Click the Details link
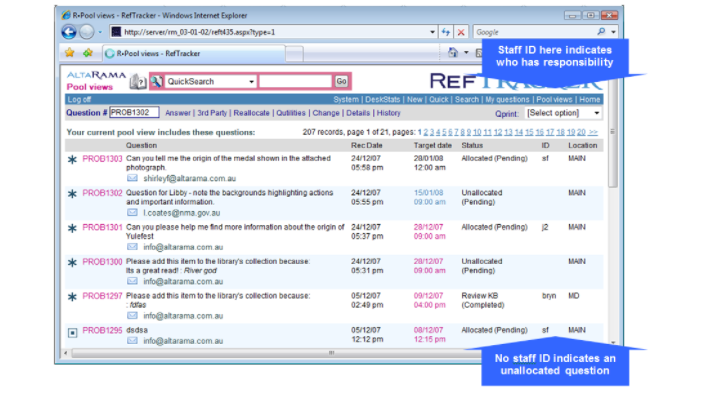Image resolution: width=709 pixels, height=395 pixels. coord(358,113)
